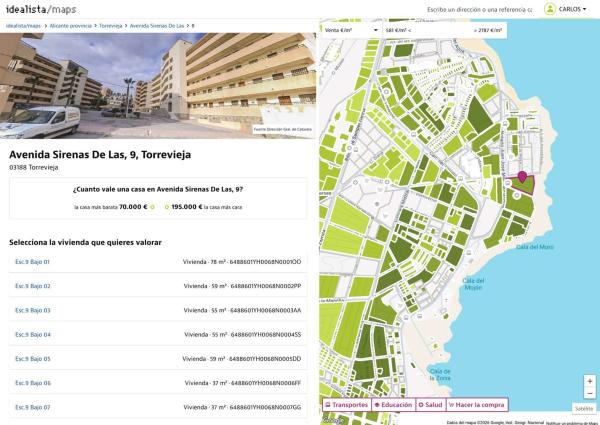The width and height of the screenshot is (600, 425).
Task: Click cadastral reference ending 0002PP
Action: 265,286
